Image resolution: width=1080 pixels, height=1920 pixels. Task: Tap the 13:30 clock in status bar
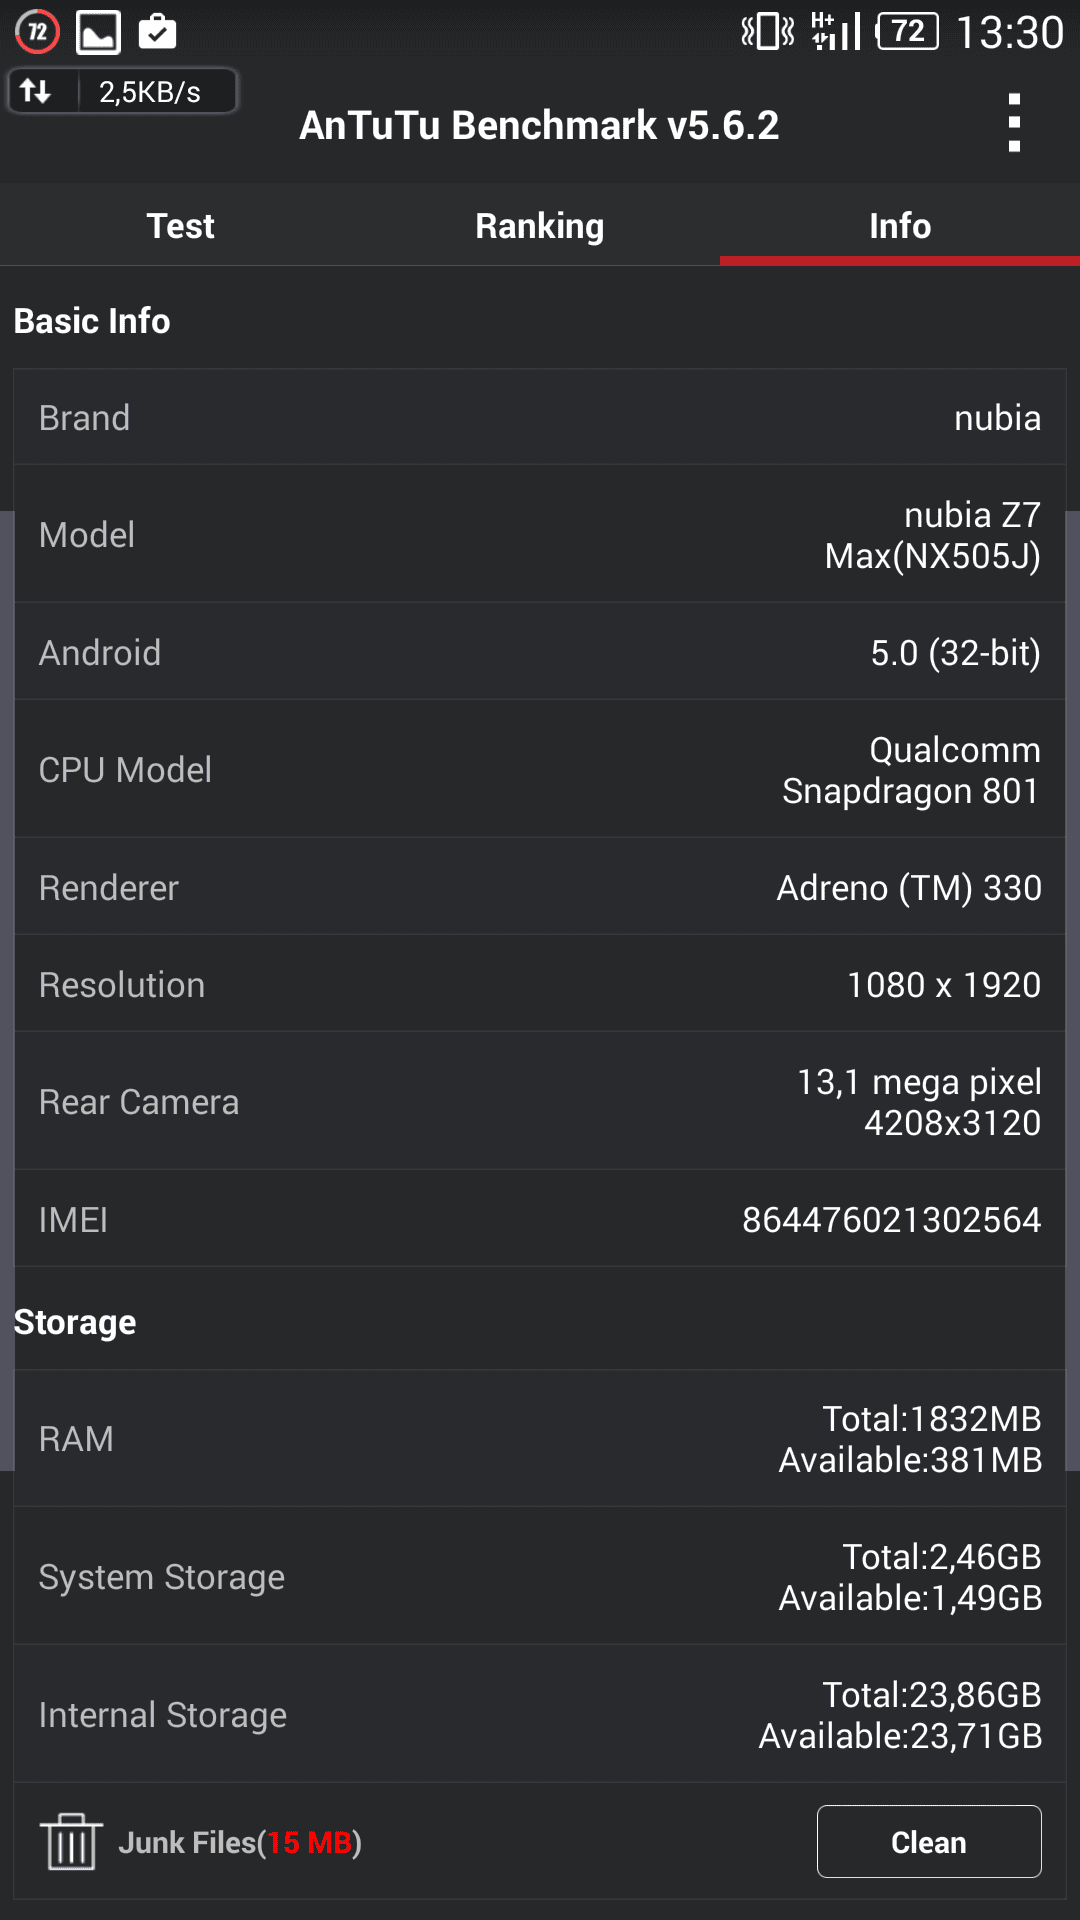1010,32
